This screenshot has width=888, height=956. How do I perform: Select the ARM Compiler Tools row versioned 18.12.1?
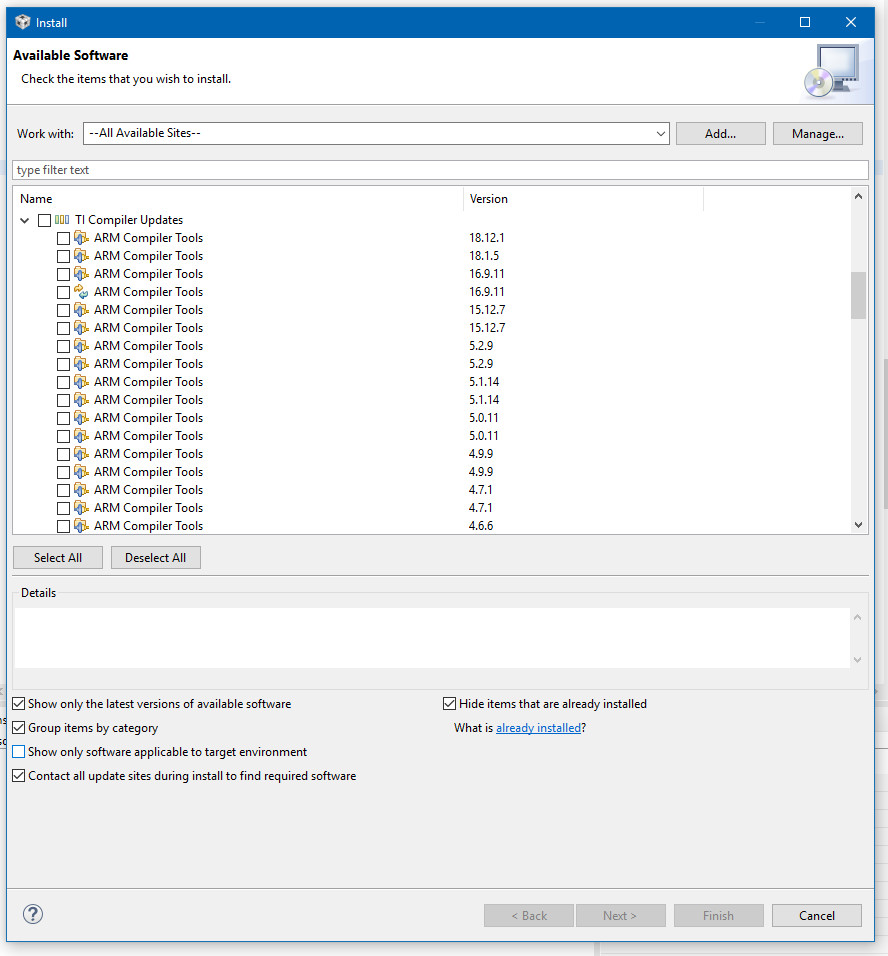coord(148,238)
